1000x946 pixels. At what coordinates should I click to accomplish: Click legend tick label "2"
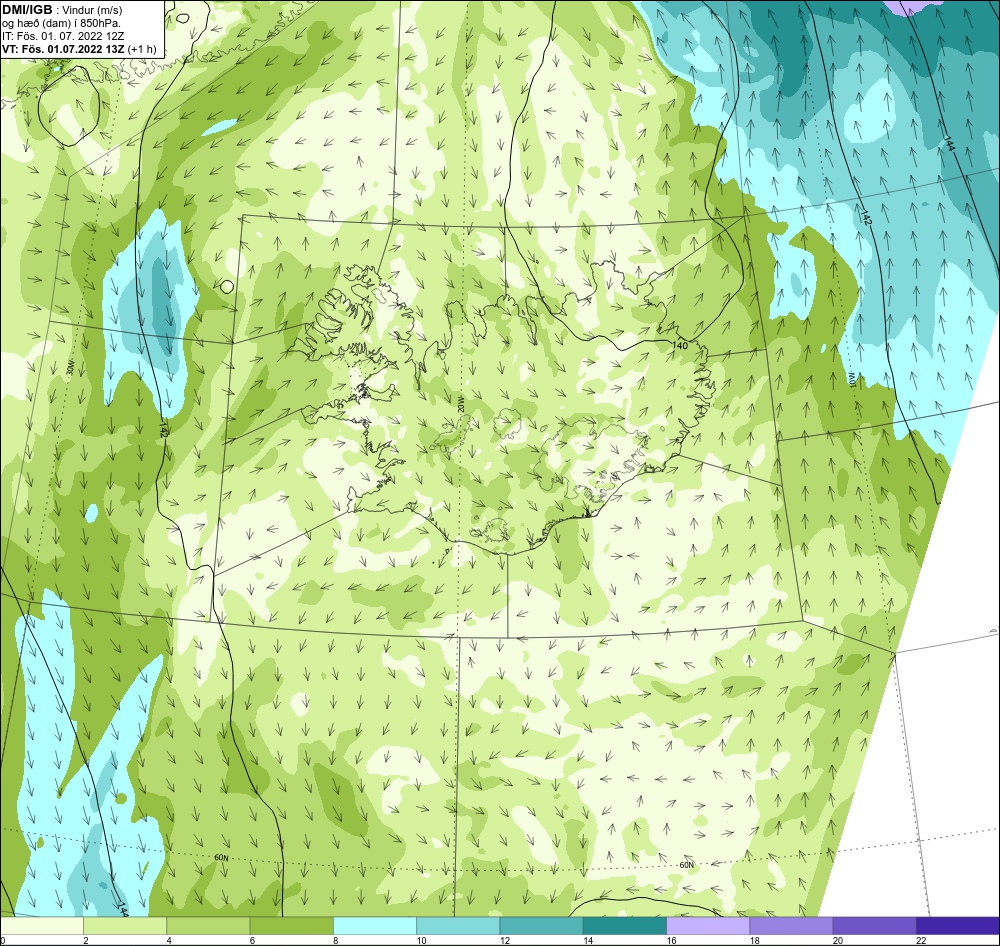85,940
